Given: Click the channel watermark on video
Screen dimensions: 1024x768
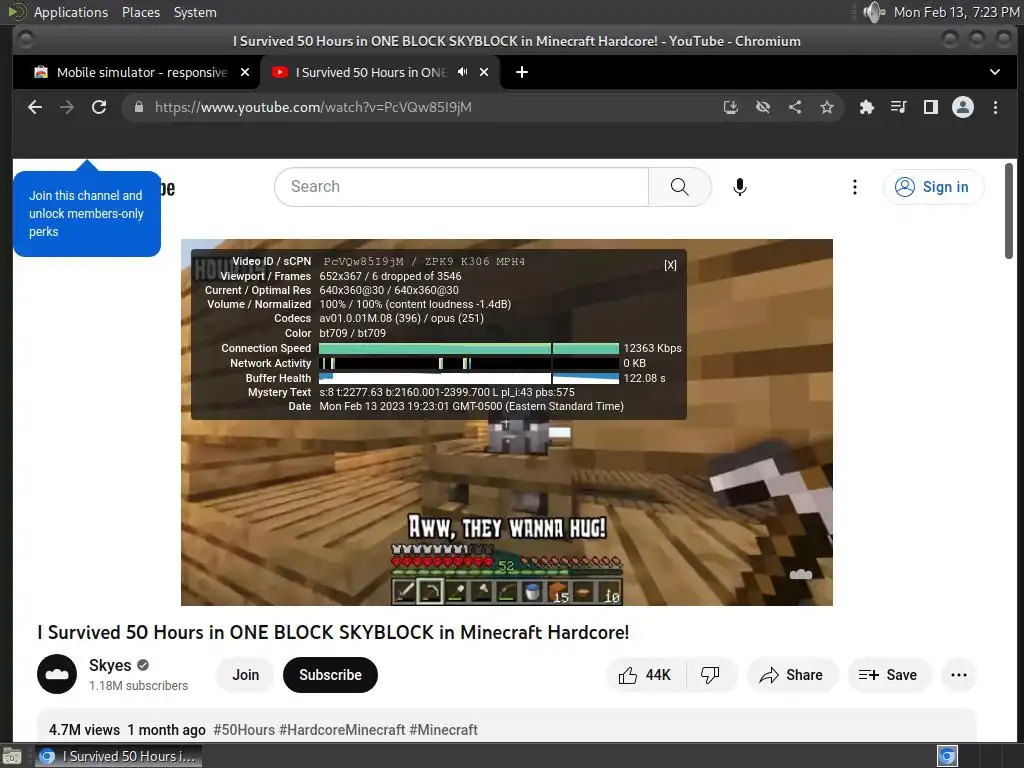Looking at the screenshot, I should point(801,575).
